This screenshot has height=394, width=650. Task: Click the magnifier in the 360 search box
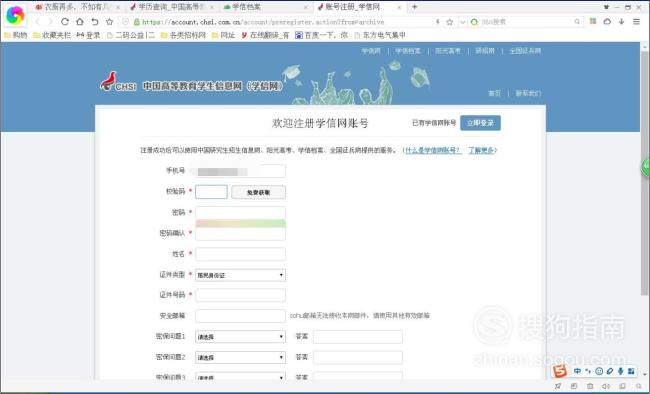577,22
